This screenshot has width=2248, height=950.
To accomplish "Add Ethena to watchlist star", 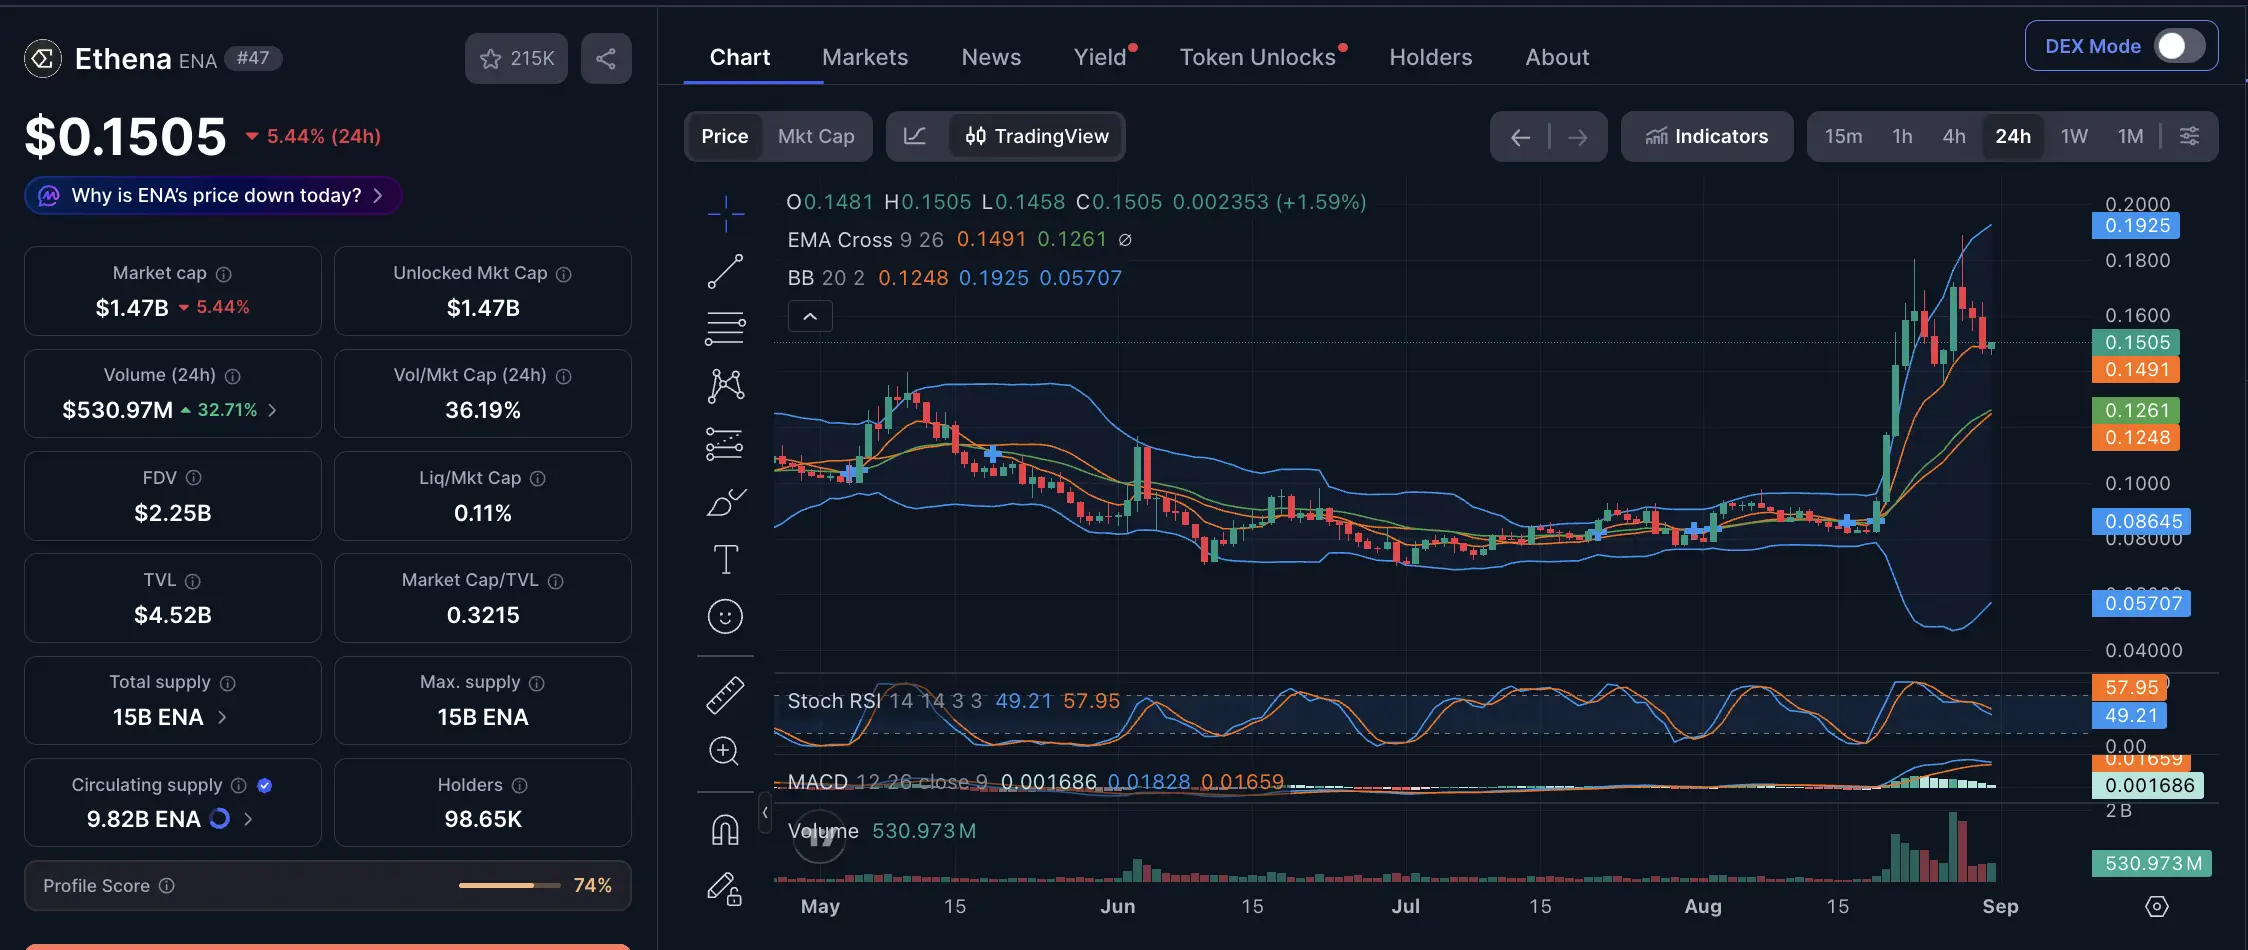I will pyautogui.click(x=516, y=58).
